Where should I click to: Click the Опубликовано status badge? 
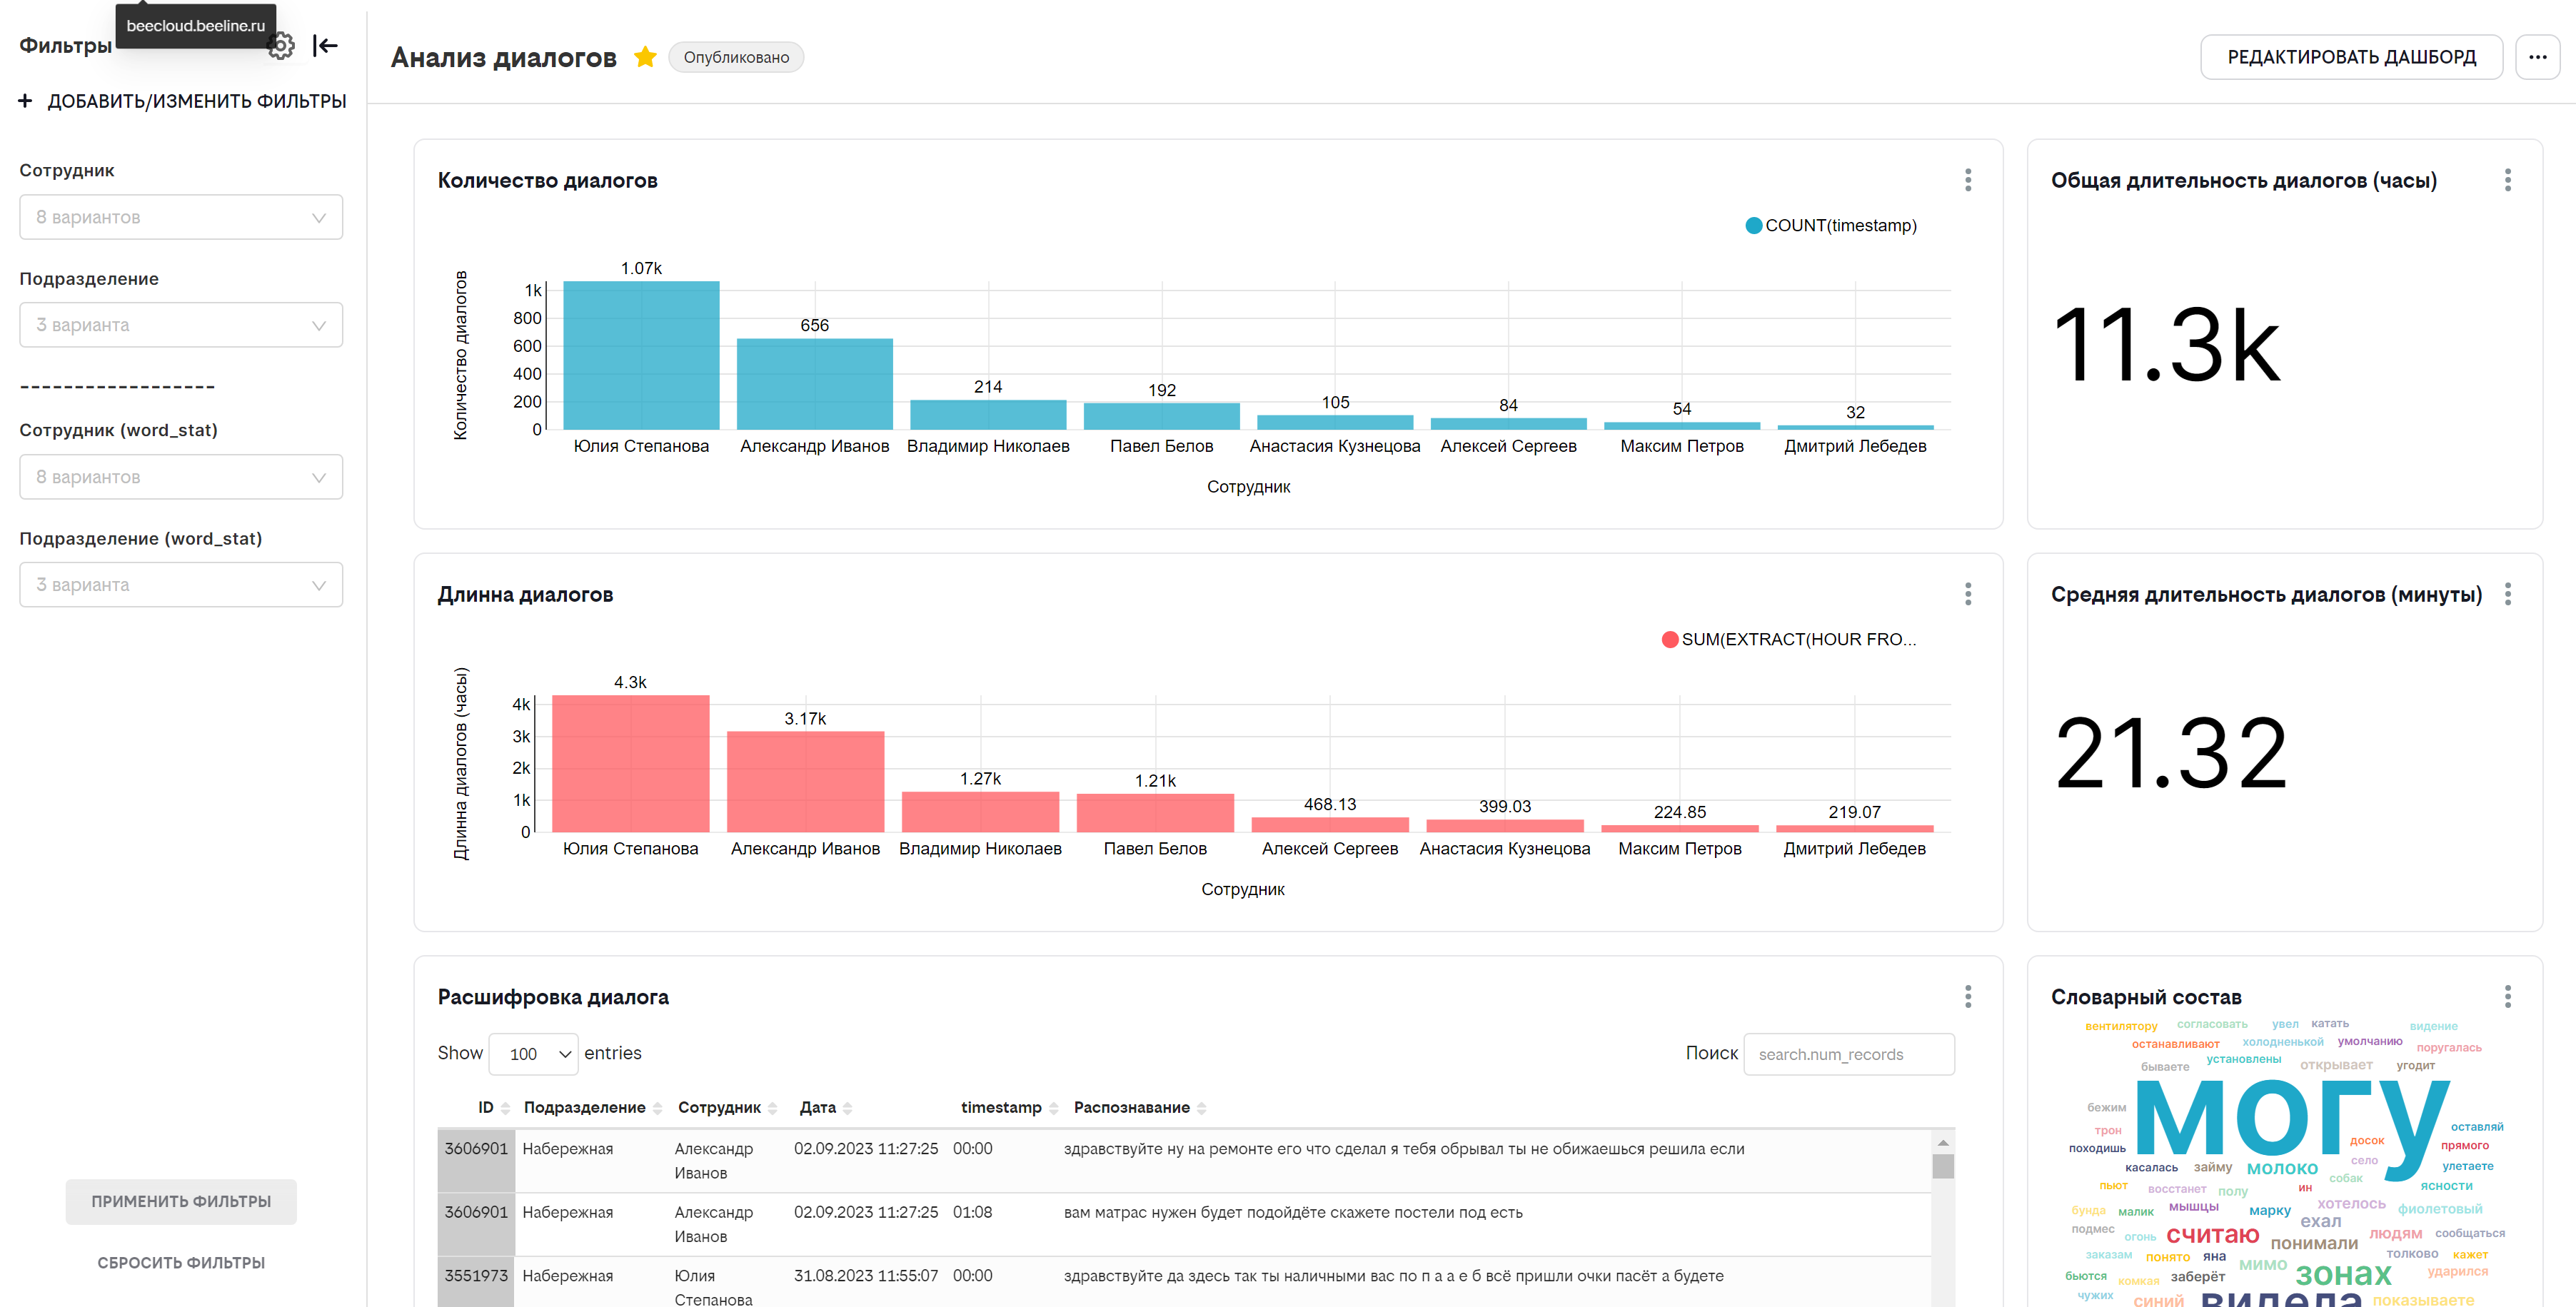[736, 57]
